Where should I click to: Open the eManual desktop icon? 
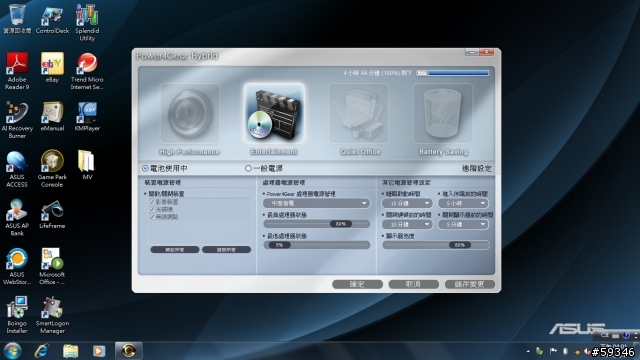point(52,116)
